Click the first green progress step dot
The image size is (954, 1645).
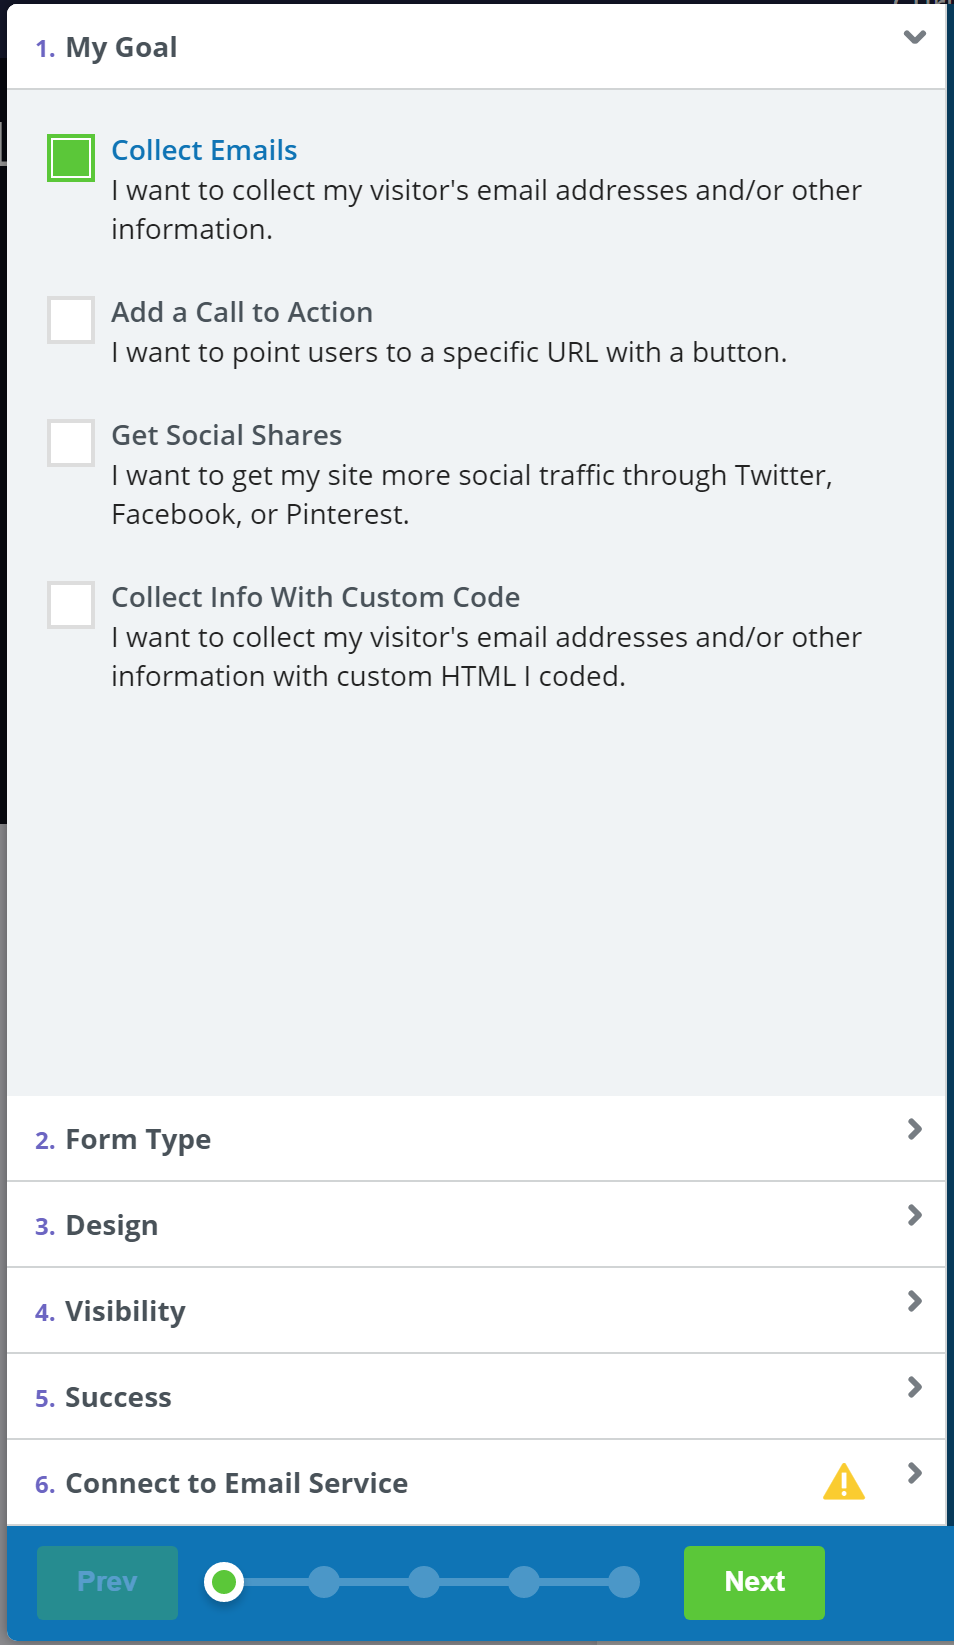pyautogui.click(x=224, y=1582)
